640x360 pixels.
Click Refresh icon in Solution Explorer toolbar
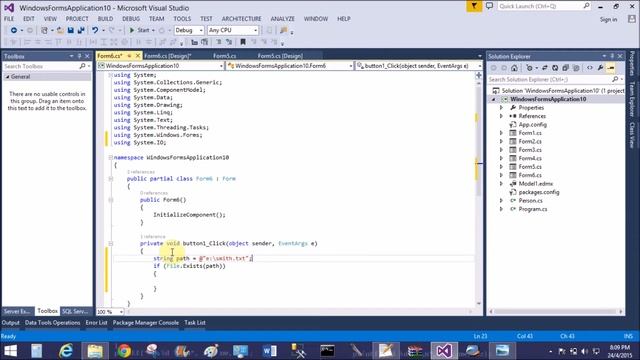pos(555,68)
